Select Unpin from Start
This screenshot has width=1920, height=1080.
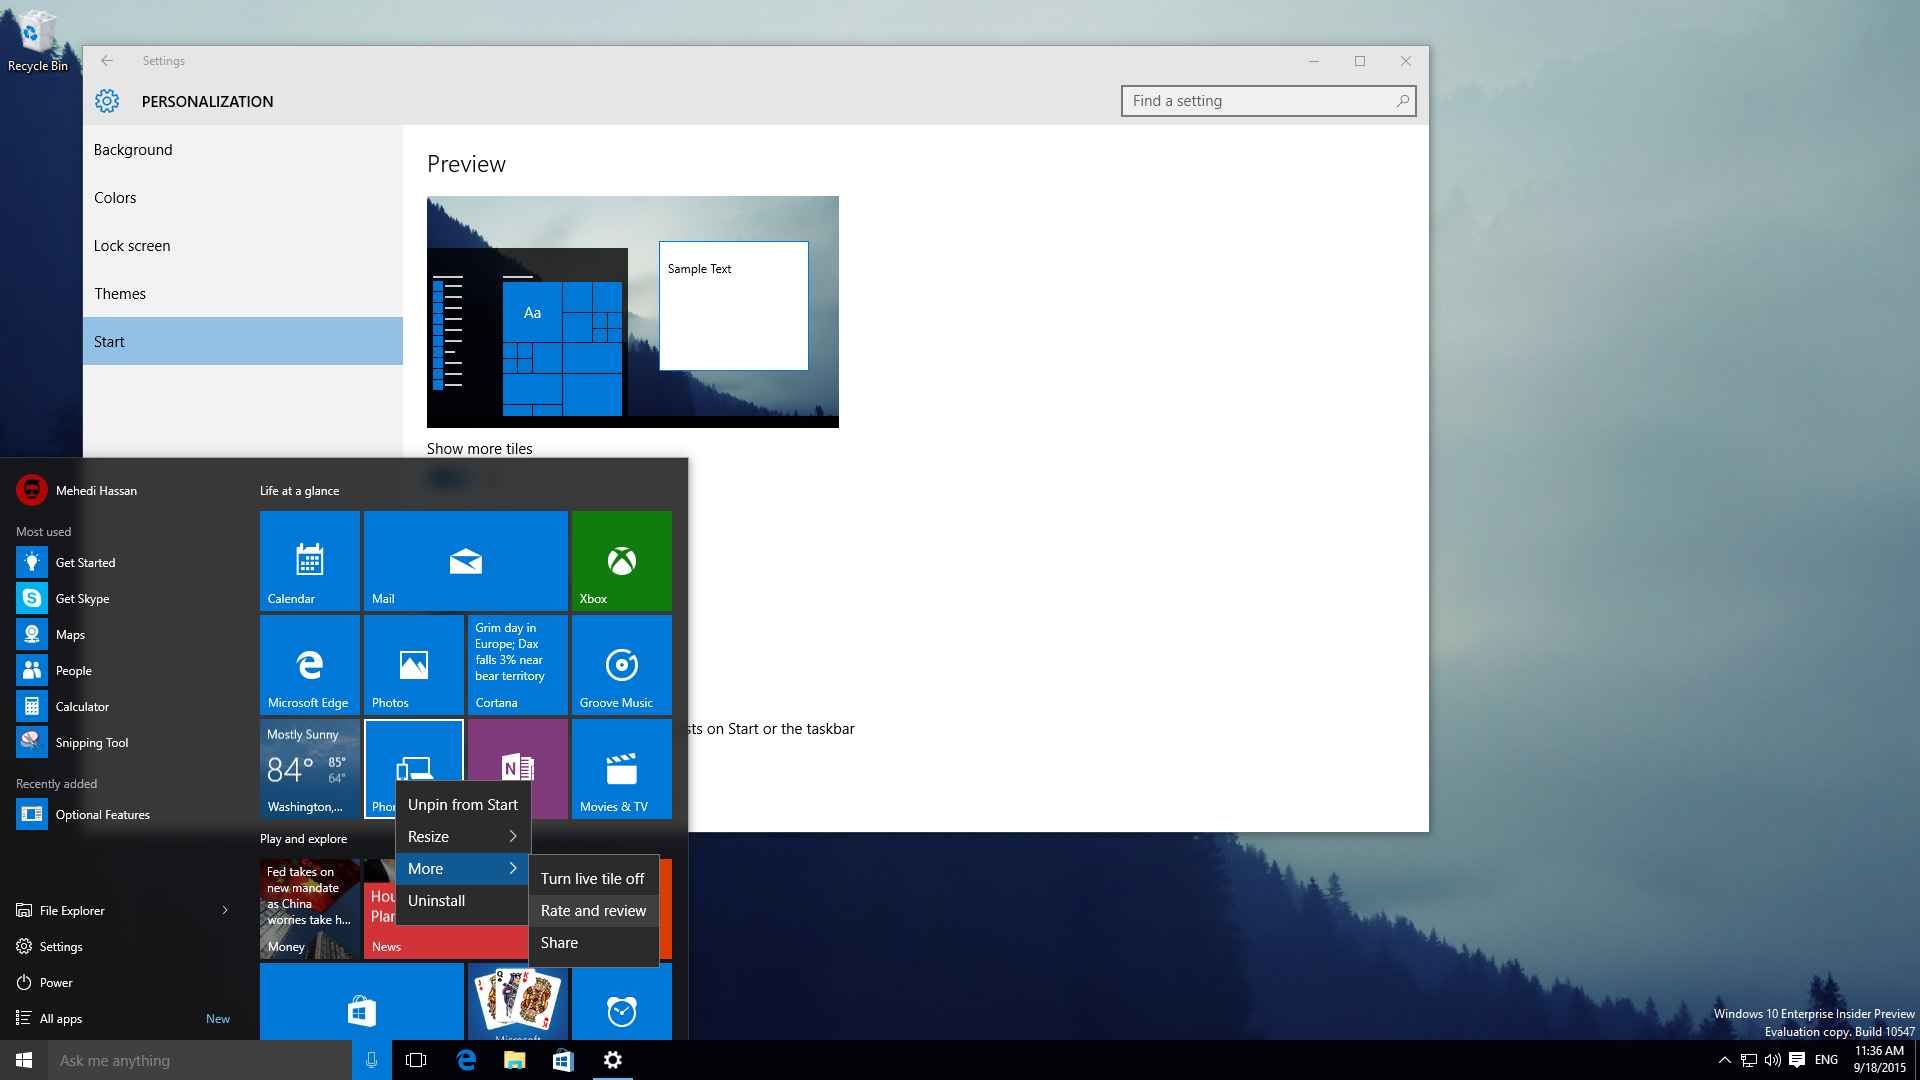pyautogui.click(x=462, y=804)
